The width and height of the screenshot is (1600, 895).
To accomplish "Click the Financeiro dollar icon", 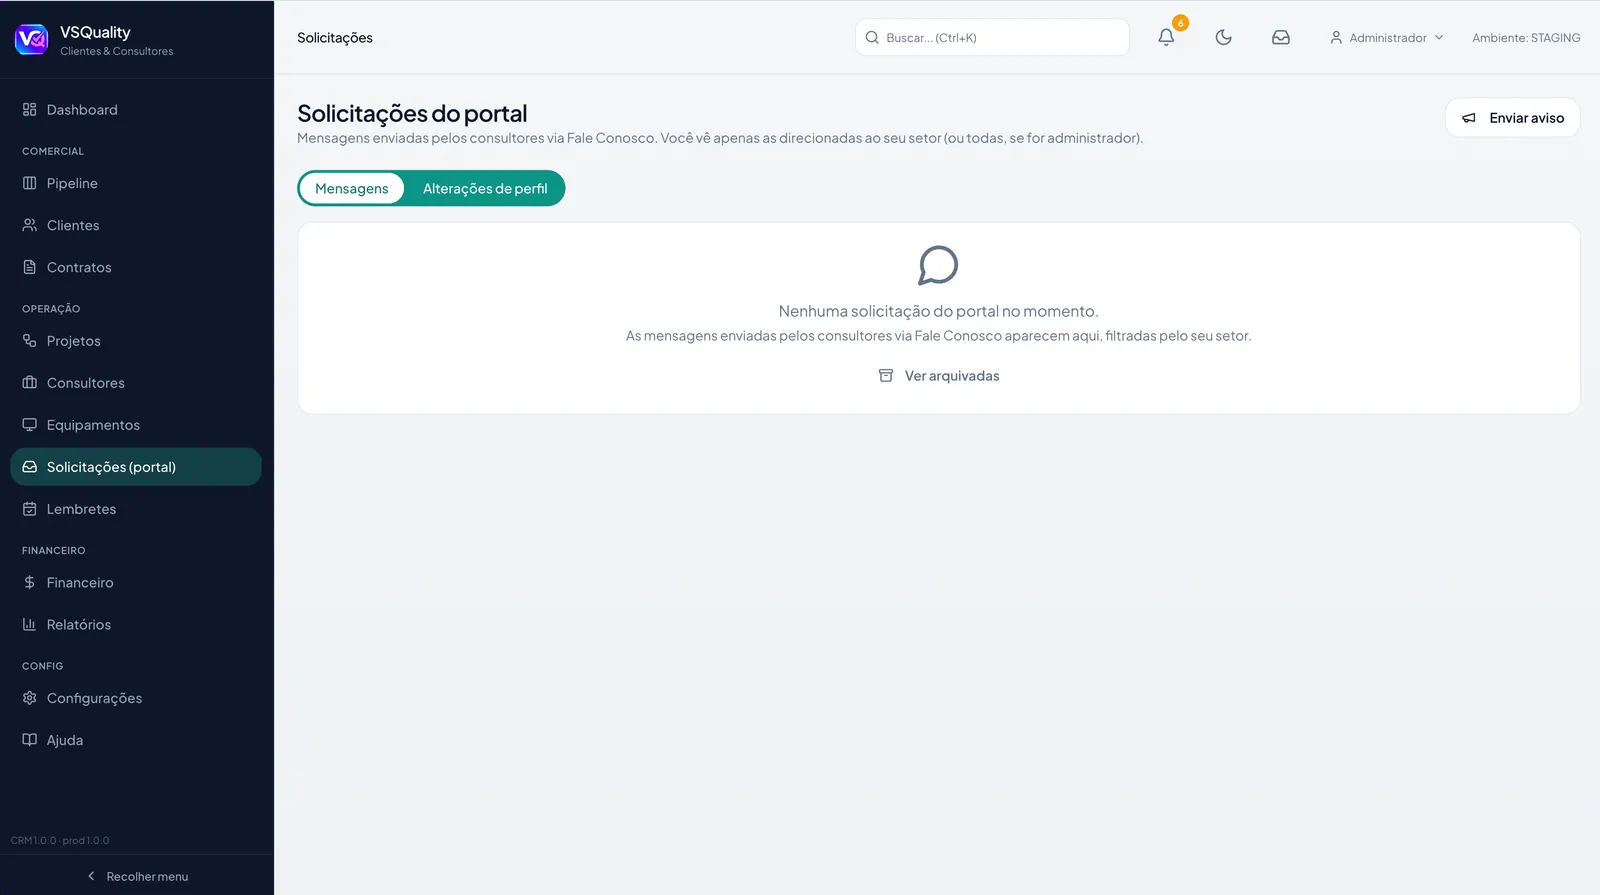I will point(30,583).
